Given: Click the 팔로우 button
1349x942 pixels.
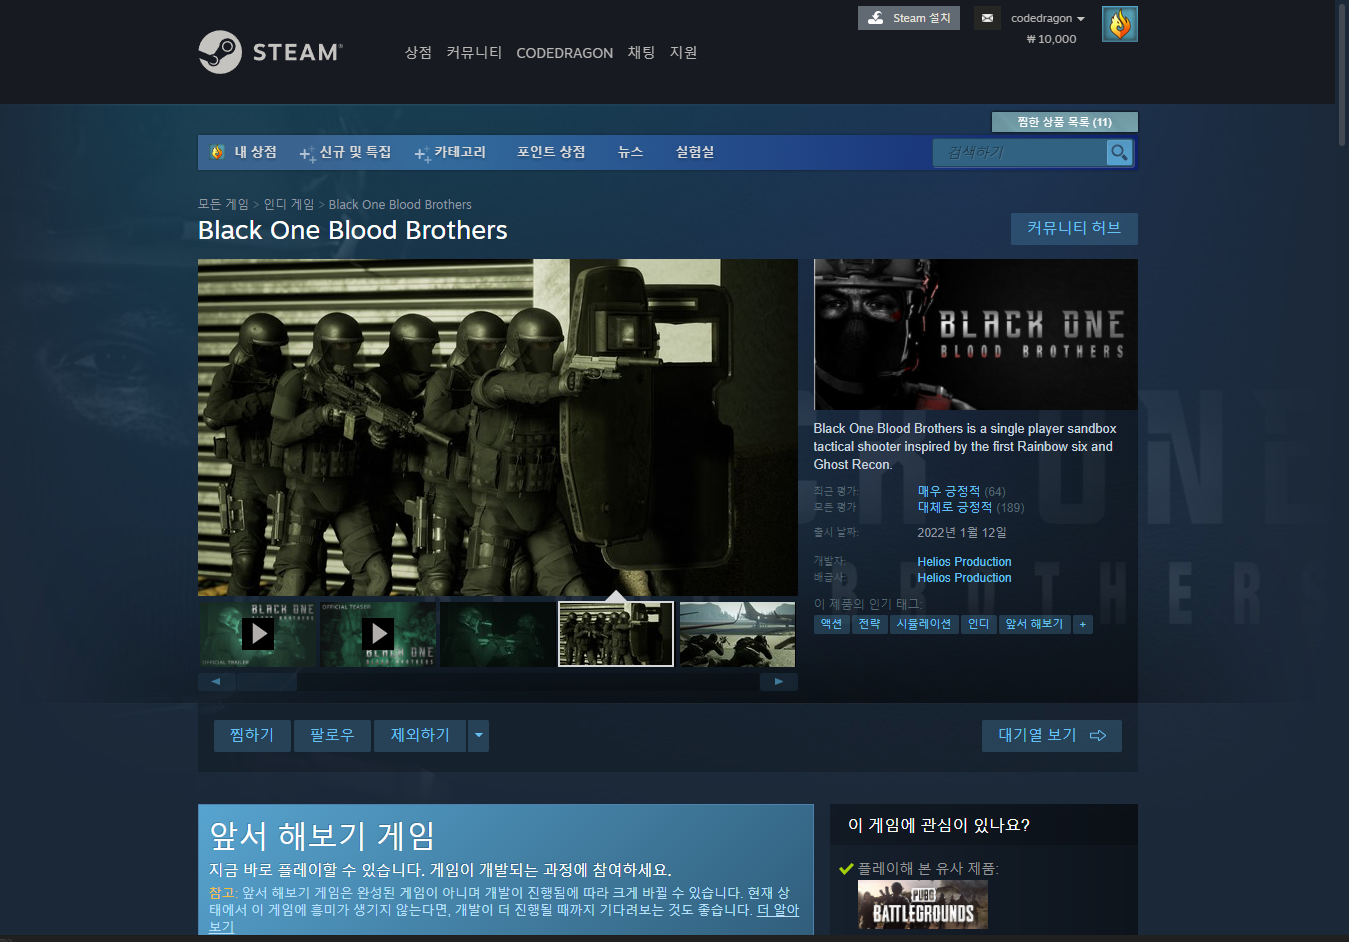Looking at the screenshot, I should click(x=332, y=735).
